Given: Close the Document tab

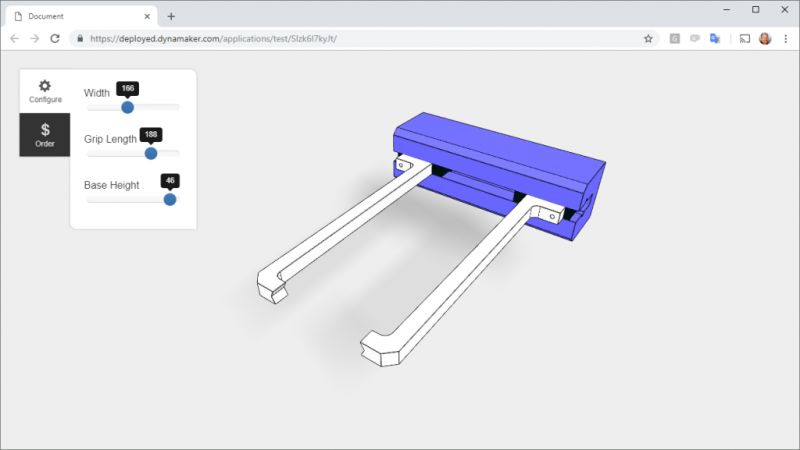Looking at the screenshot, I should 147,16.
